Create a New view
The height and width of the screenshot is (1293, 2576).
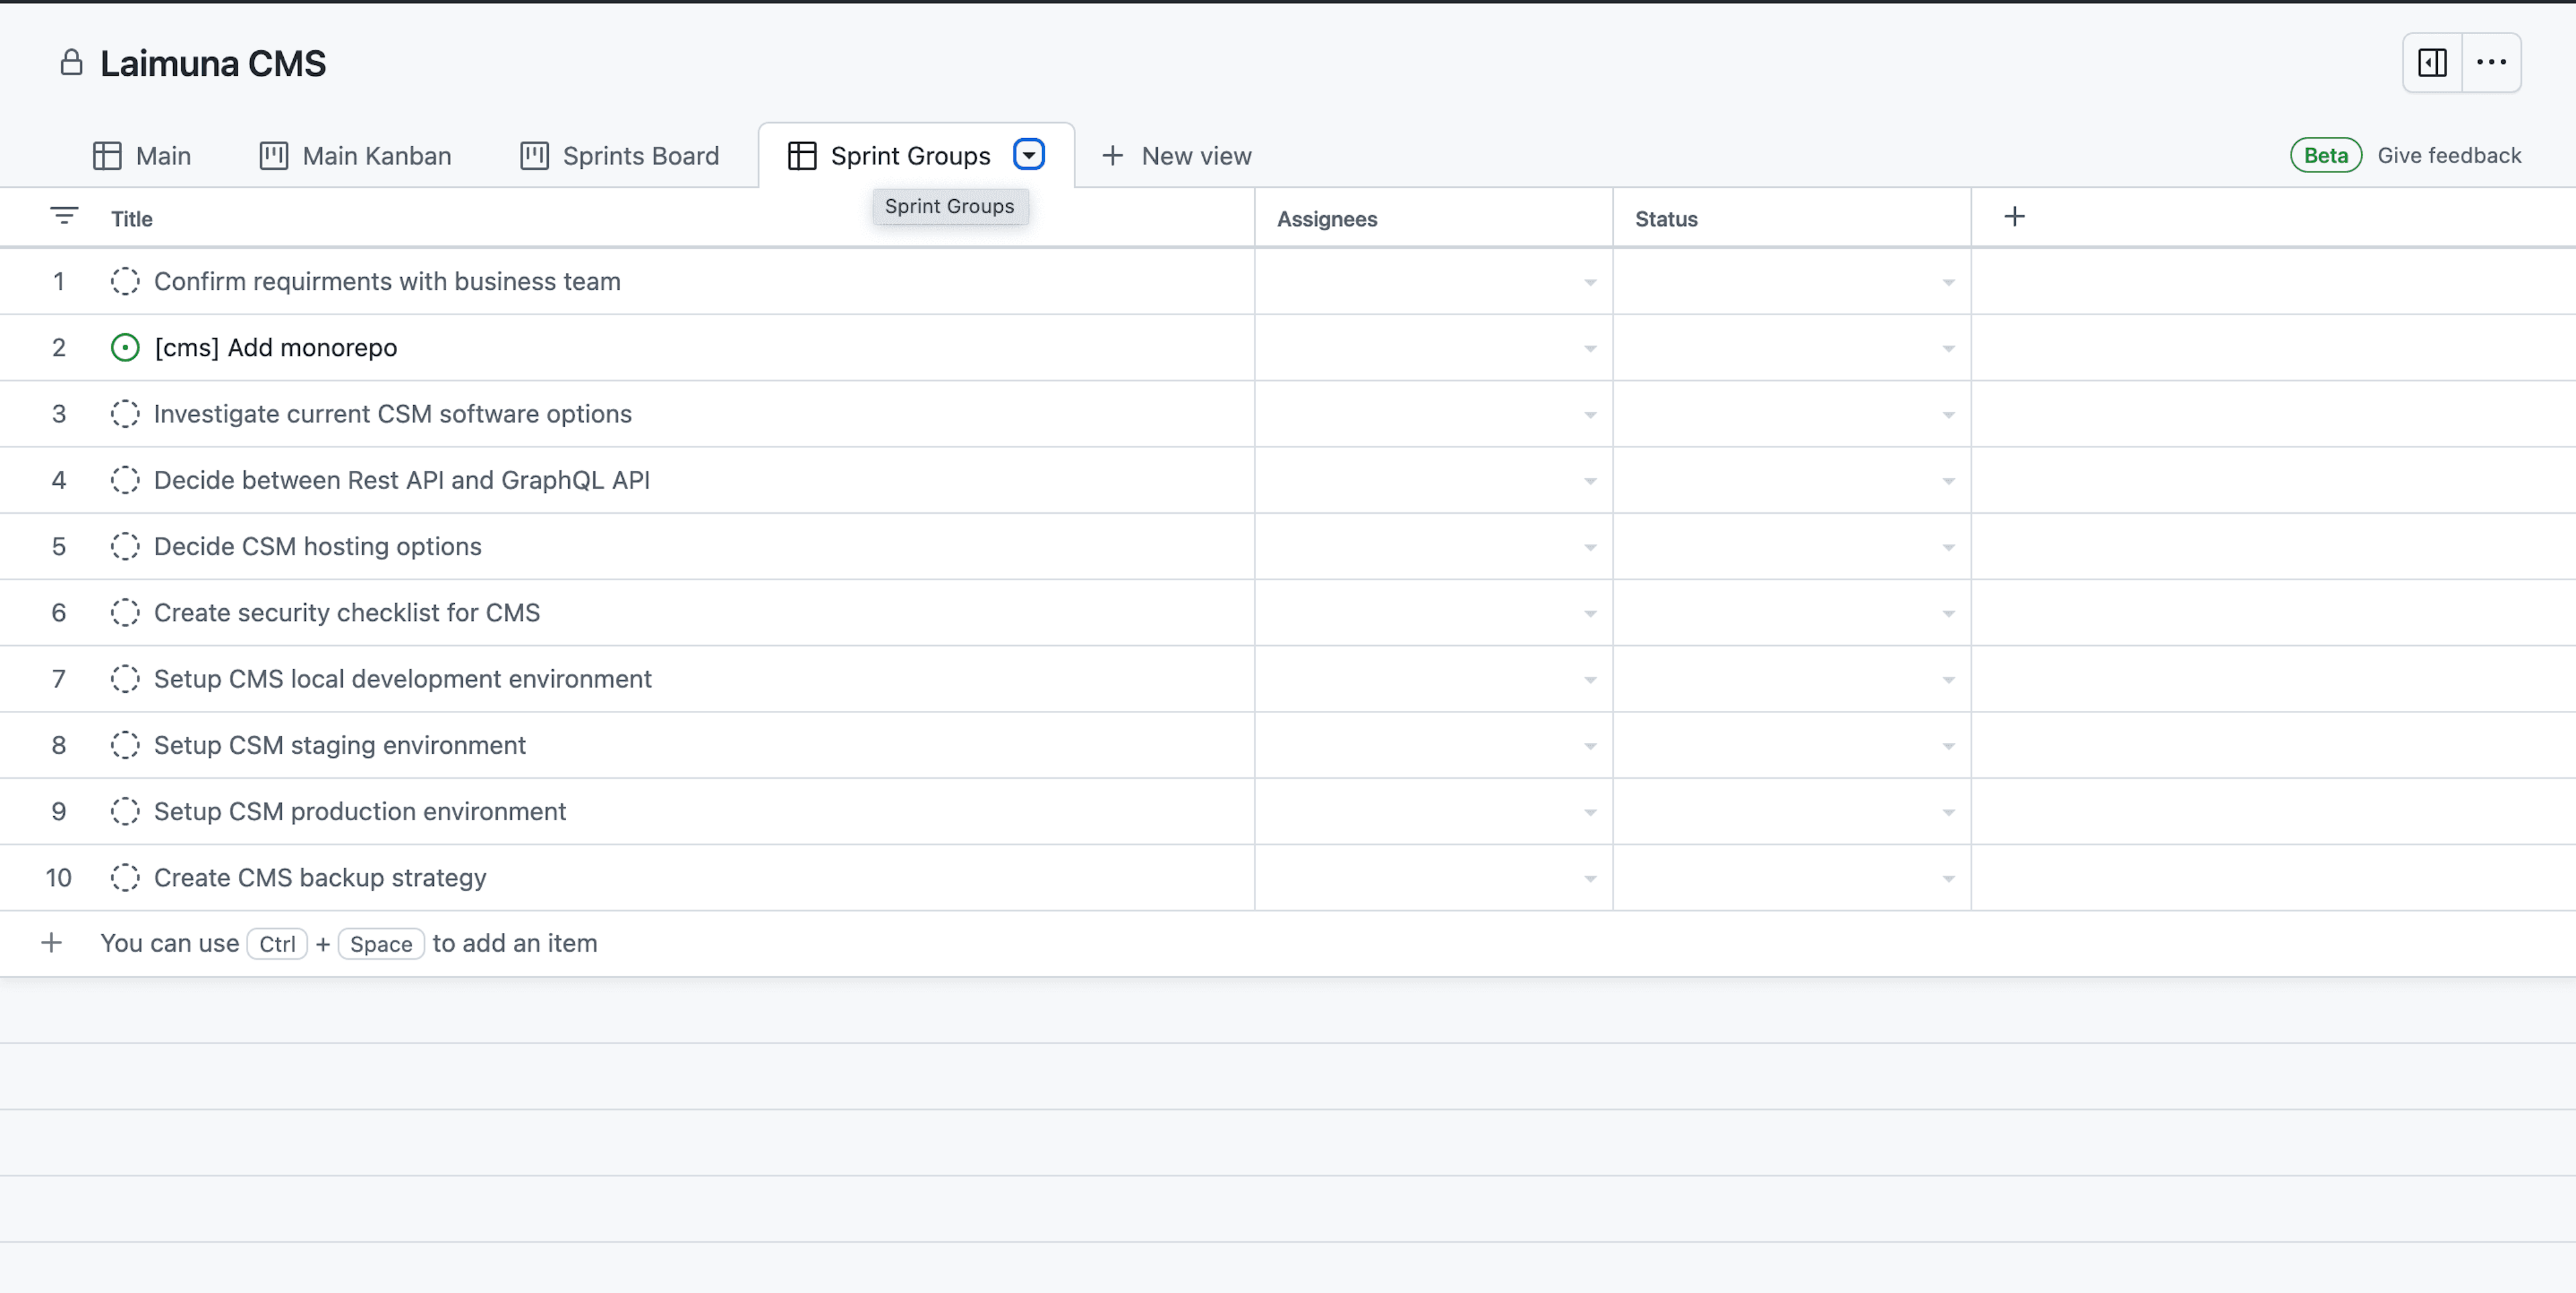tap(1177, 156)
